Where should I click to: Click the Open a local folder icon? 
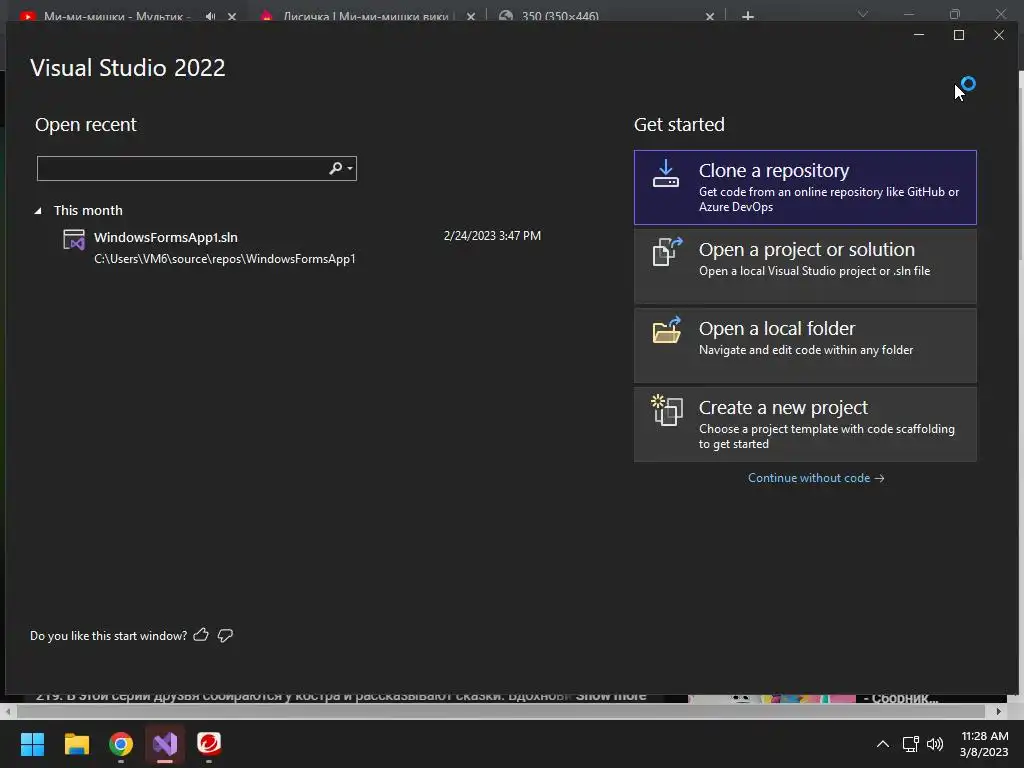click(667, 330)
